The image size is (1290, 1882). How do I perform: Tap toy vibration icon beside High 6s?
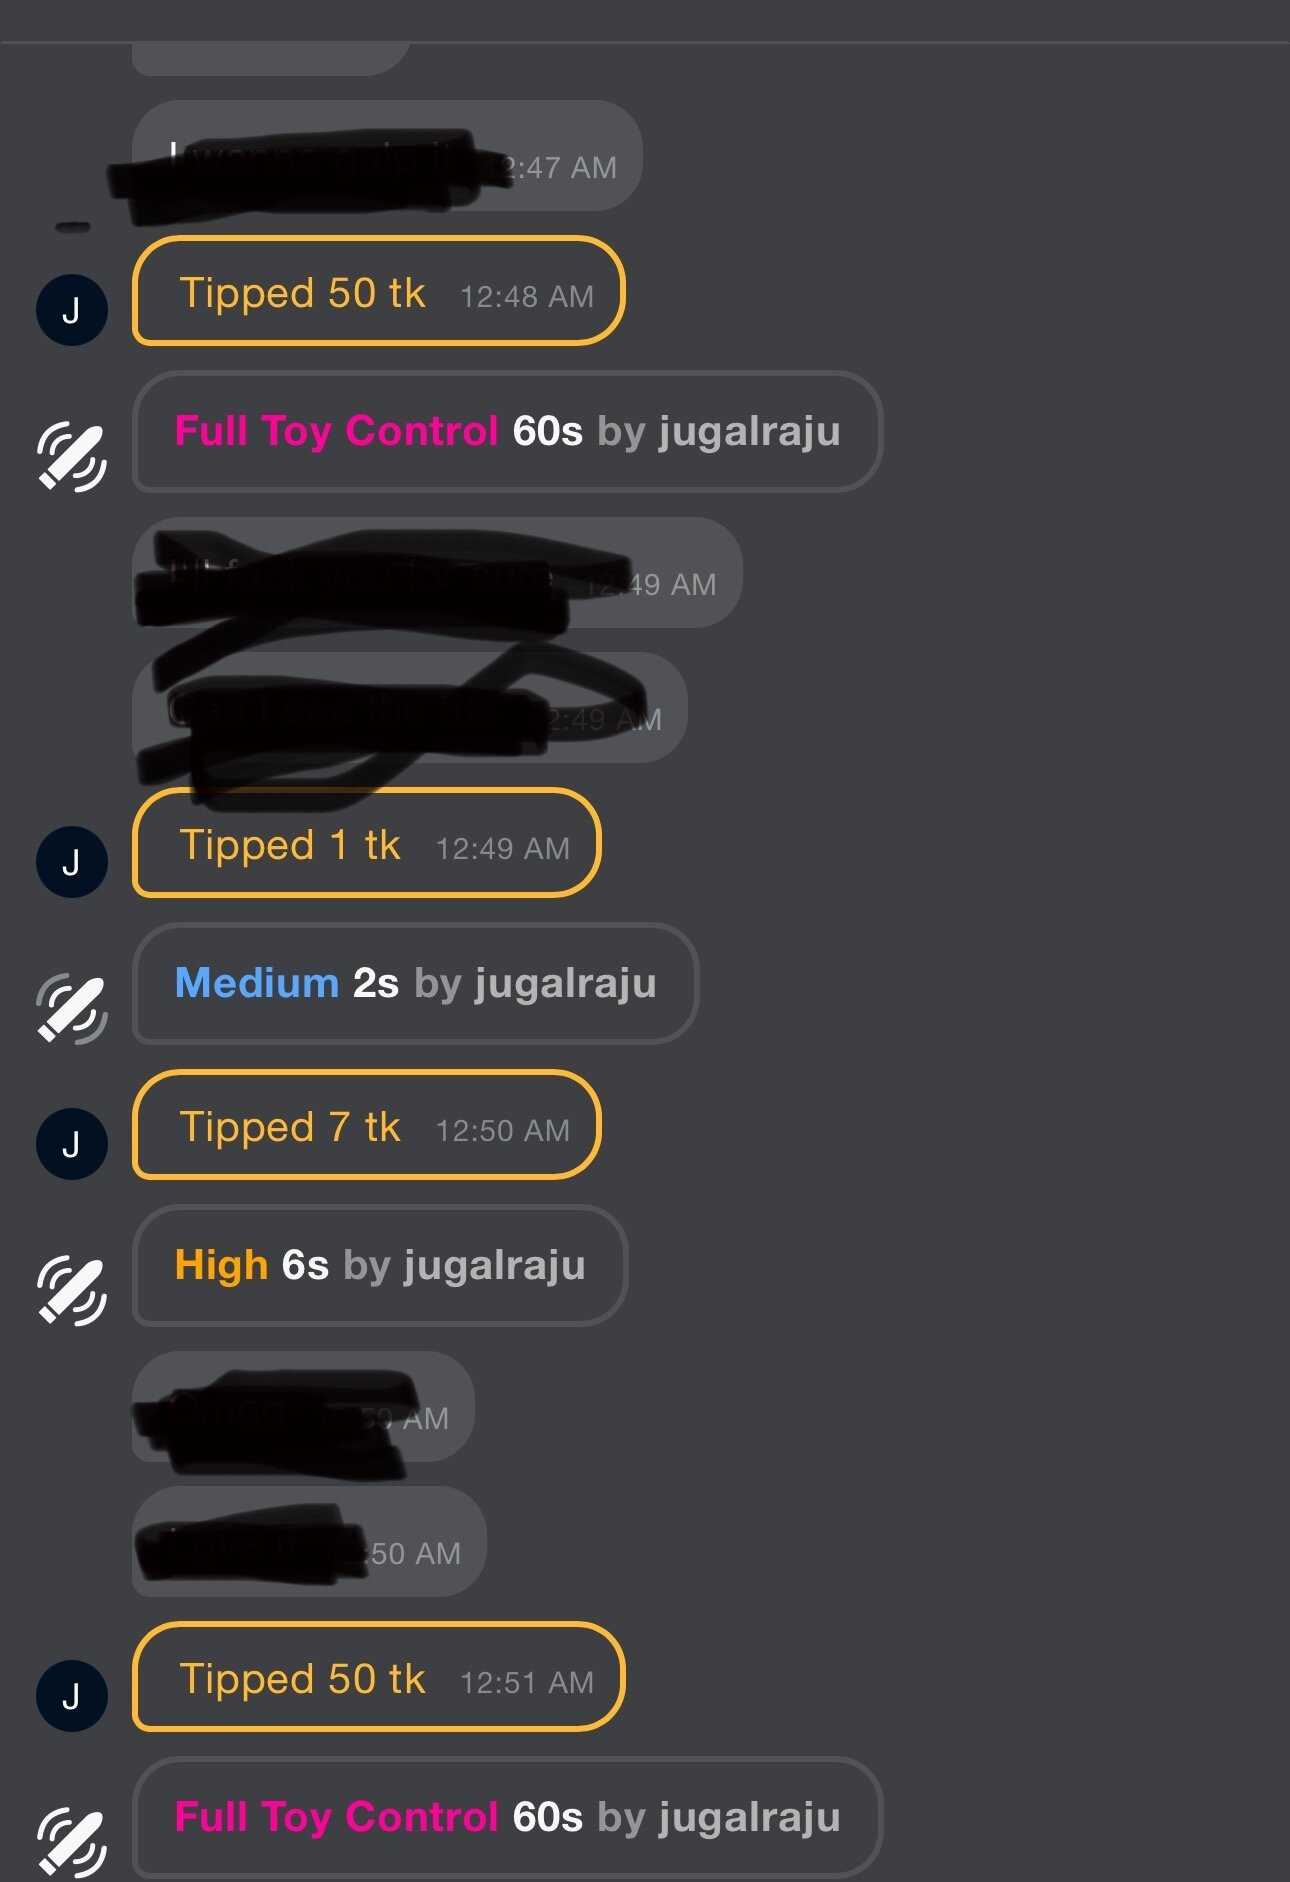pyautogui.click(x=72, y=1290)
